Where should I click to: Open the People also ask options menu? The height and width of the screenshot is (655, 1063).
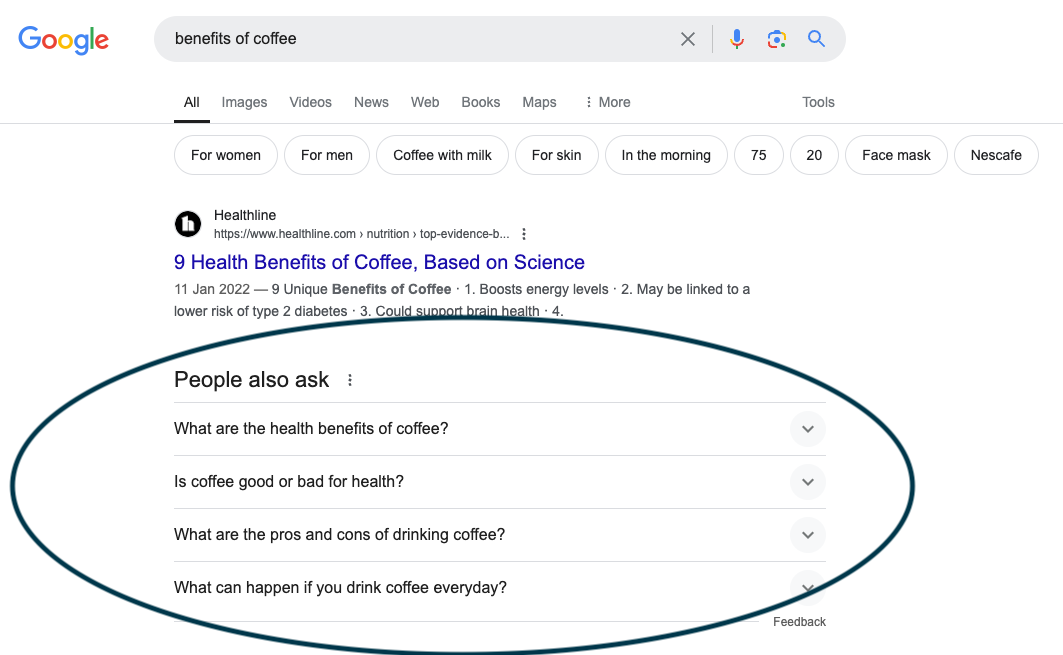click(350, 380)
